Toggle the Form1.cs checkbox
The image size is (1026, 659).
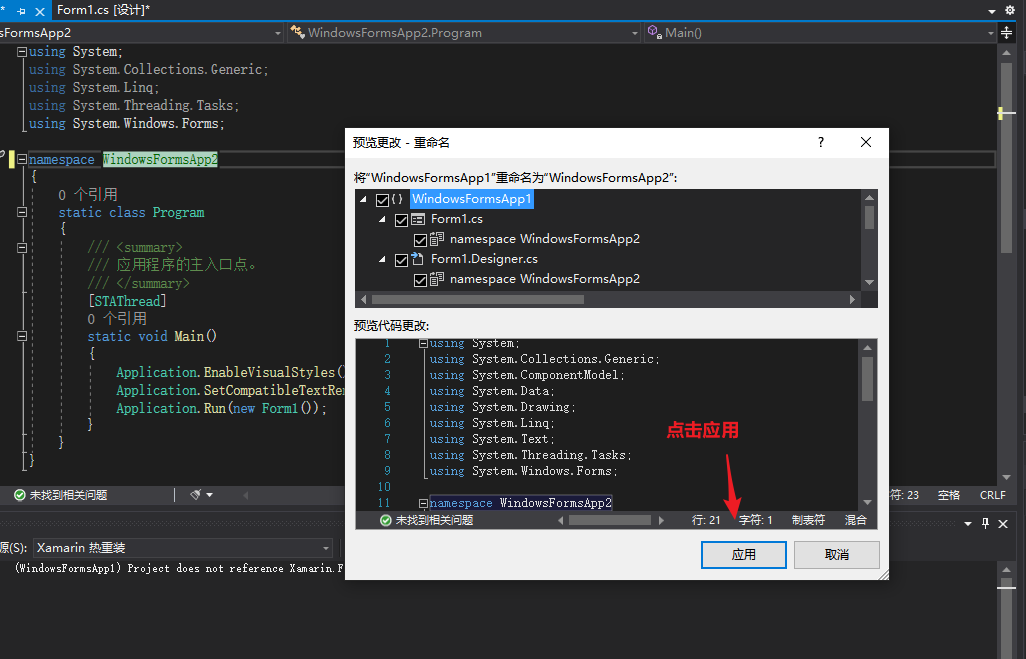(x=402, y=220)
